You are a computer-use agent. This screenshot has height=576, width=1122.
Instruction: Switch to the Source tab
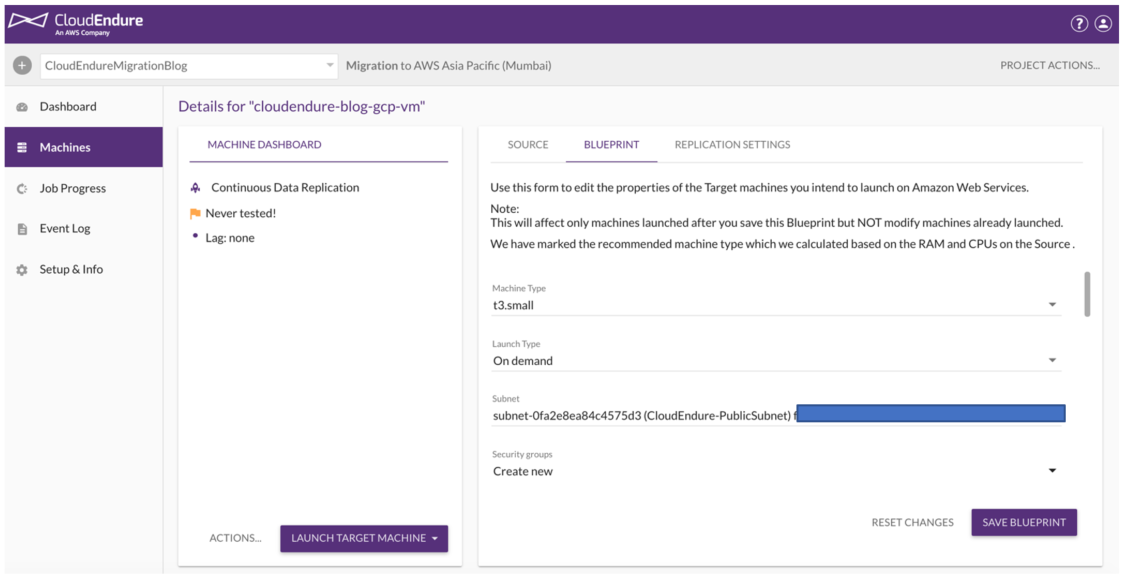[x=528, y=144]
